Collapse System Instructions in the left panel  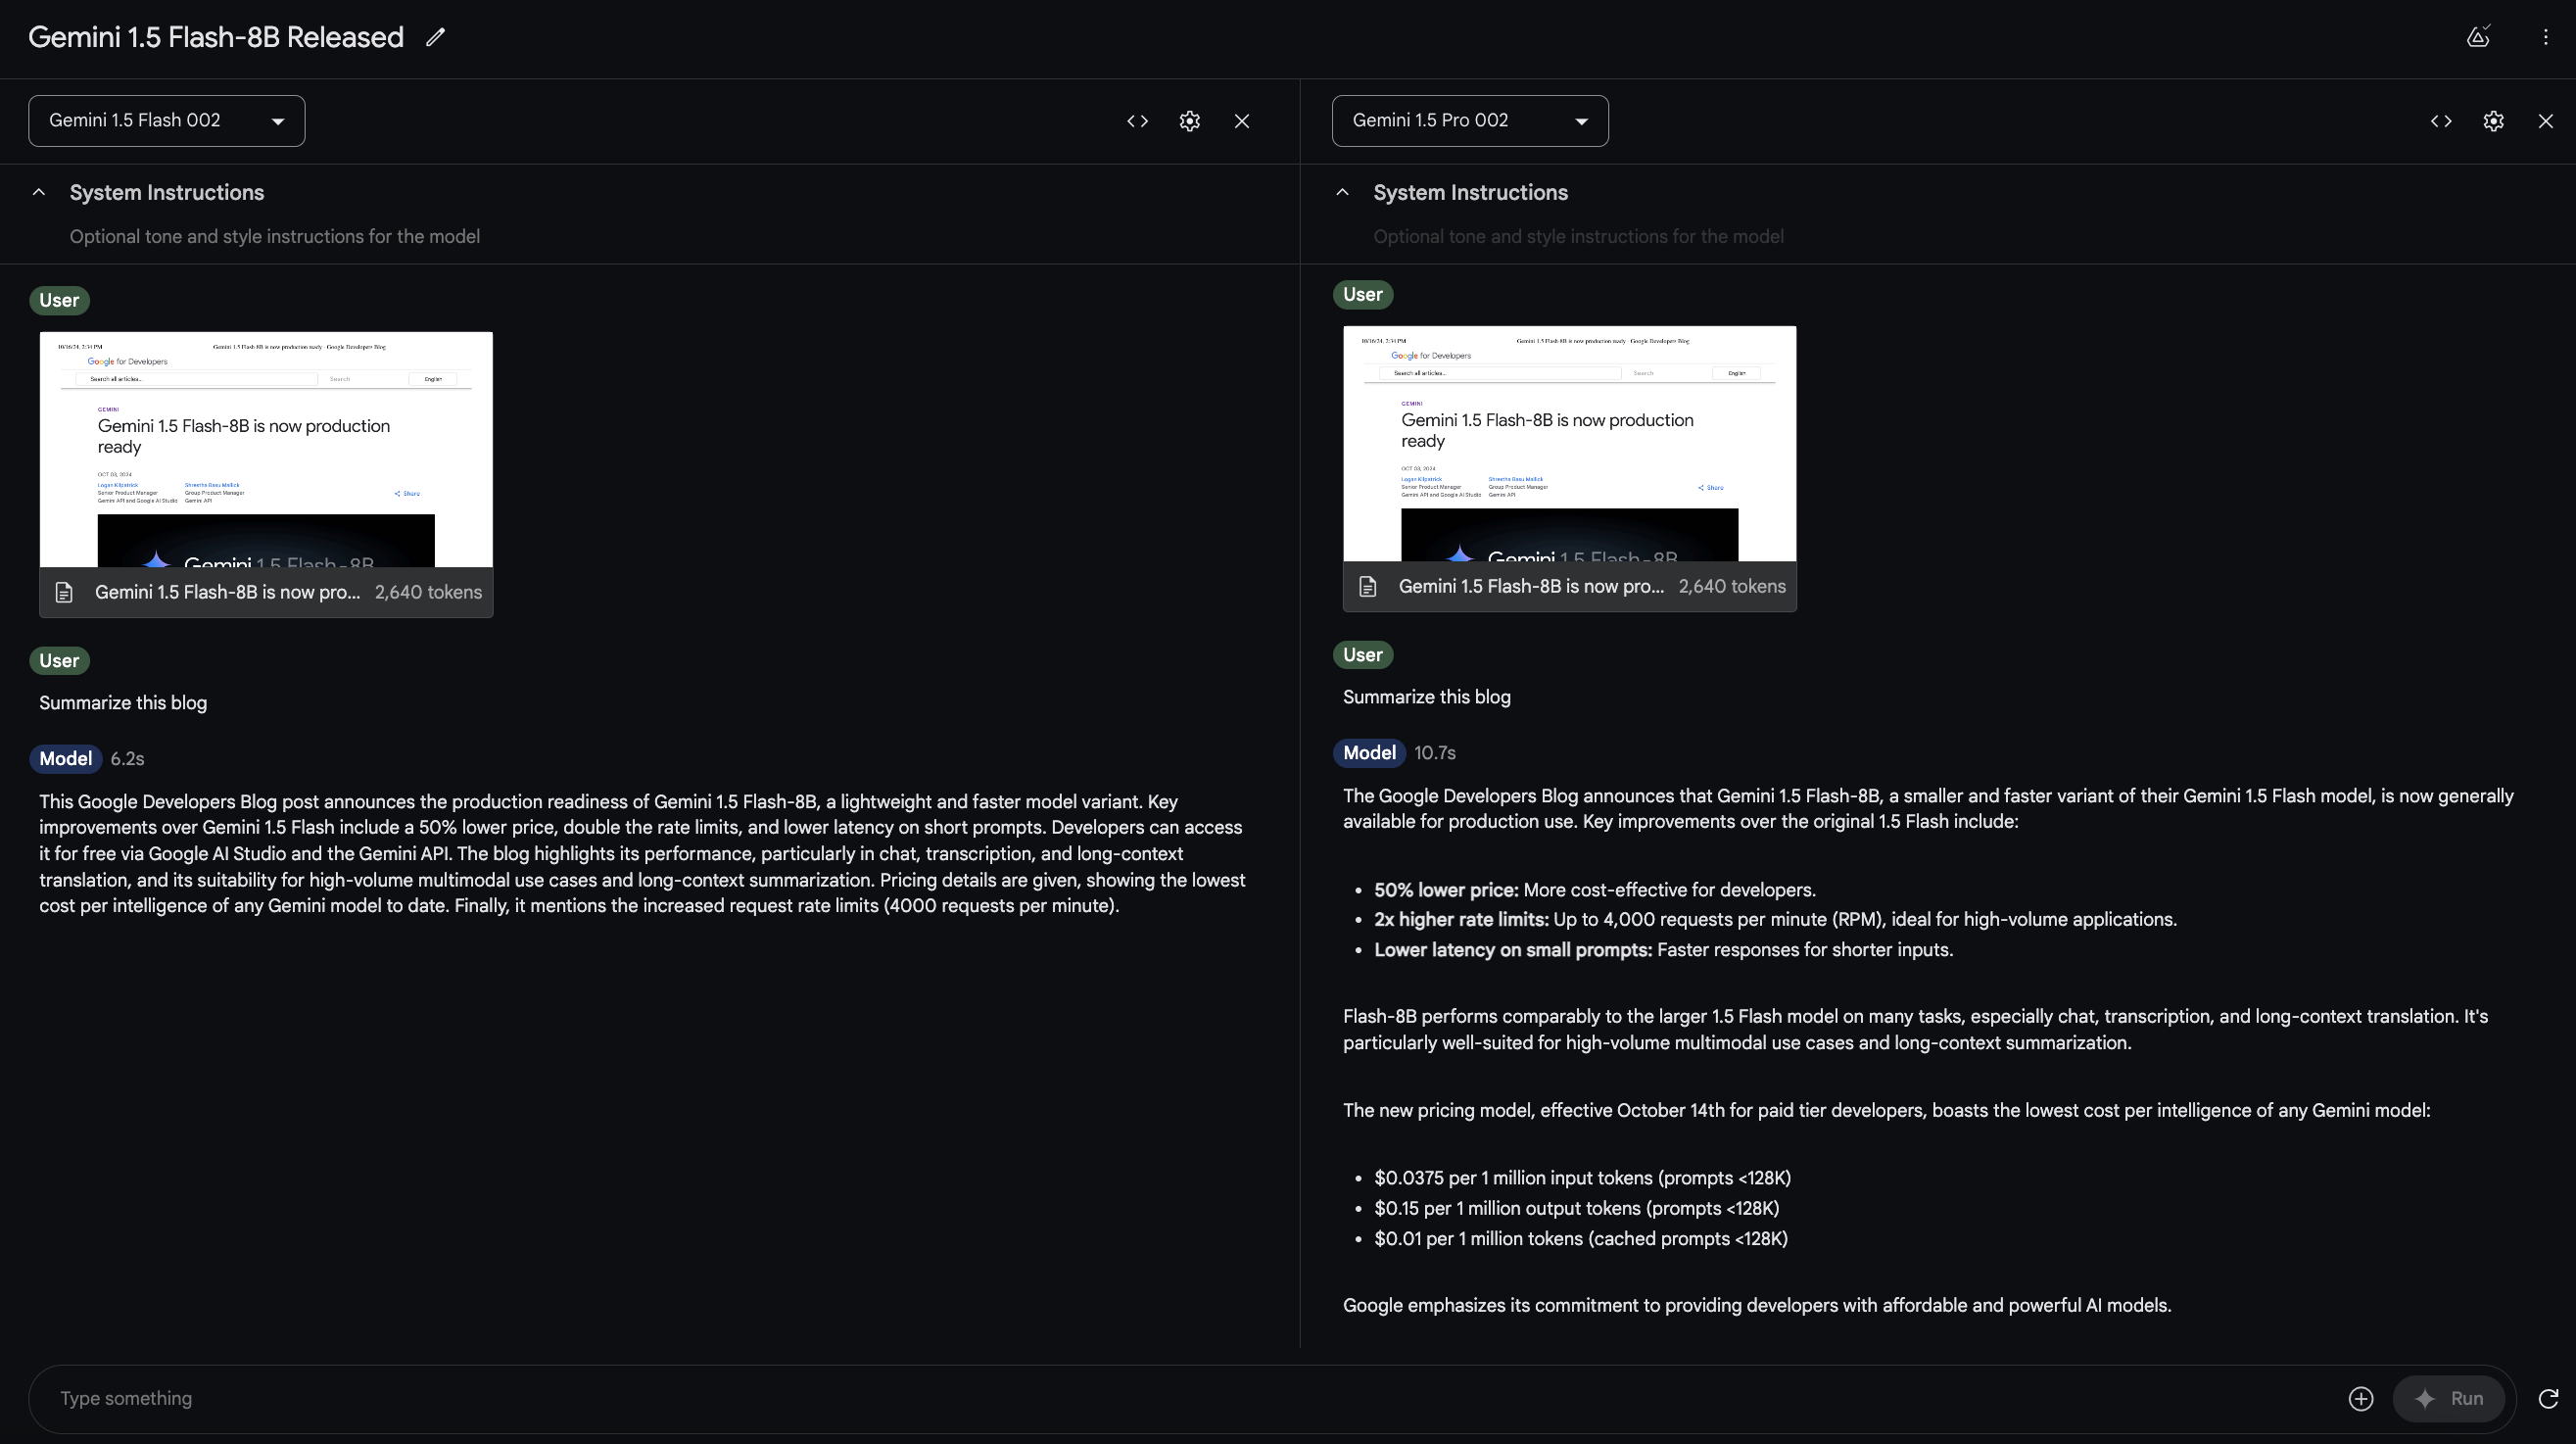point(39,192)
